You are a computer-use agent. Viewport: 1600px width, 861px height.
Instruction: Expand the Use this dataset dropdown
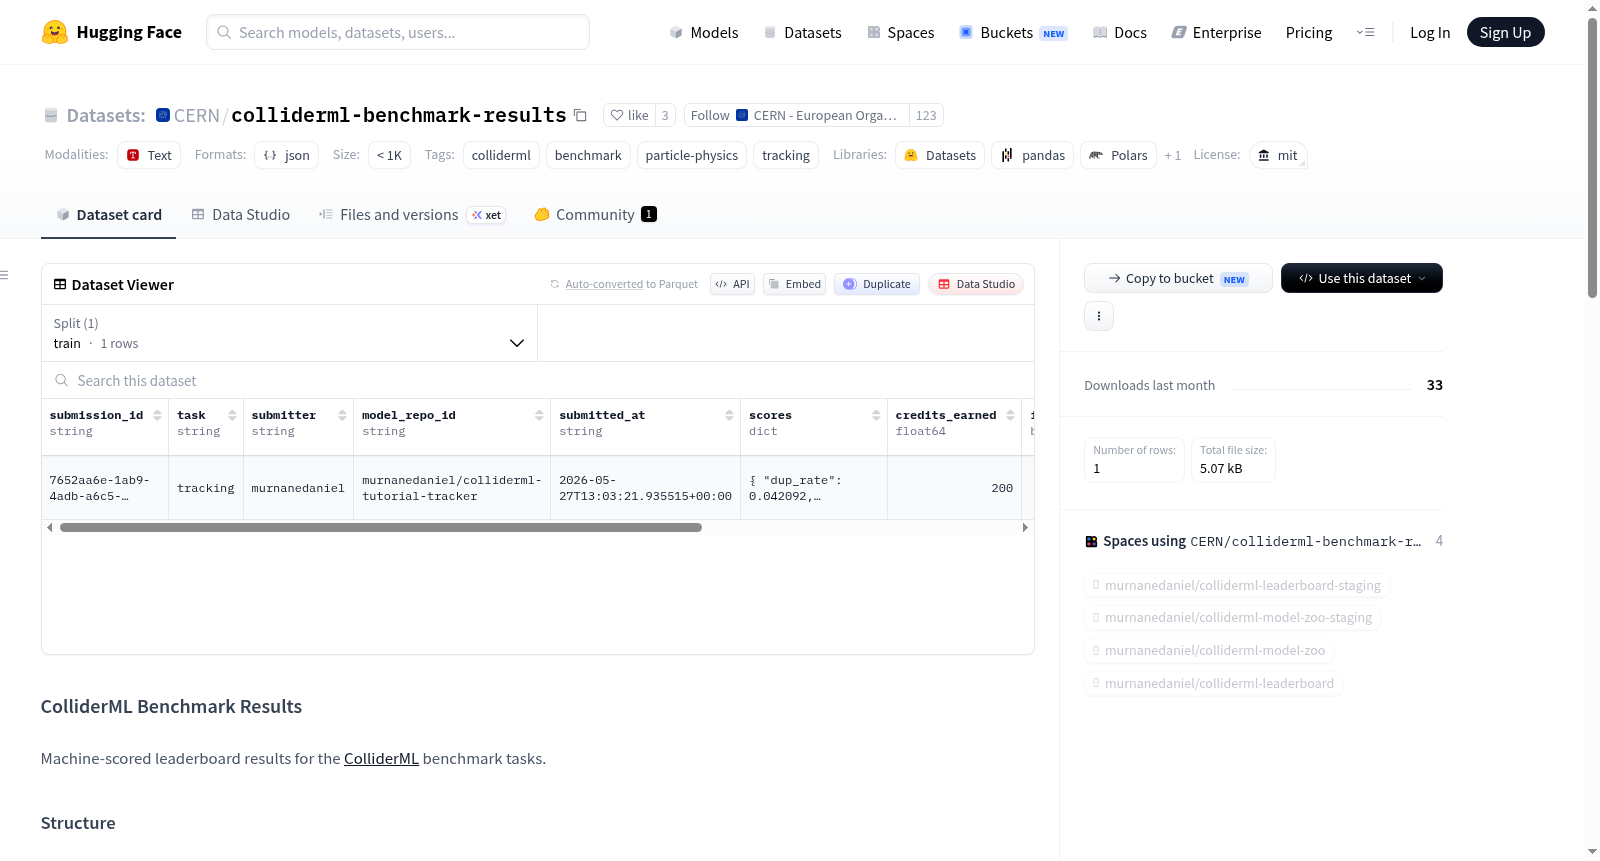point(1361,278)
